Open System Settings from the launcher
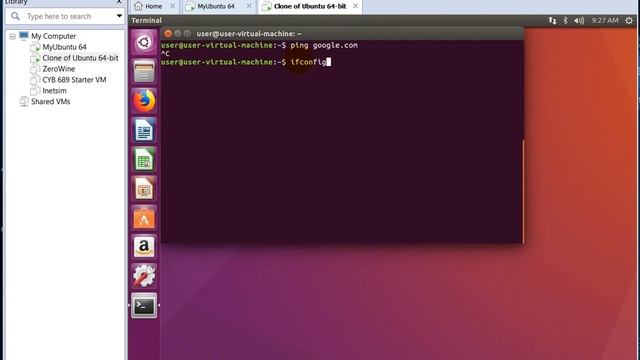 pyautogui.click(x=144, y=276)
